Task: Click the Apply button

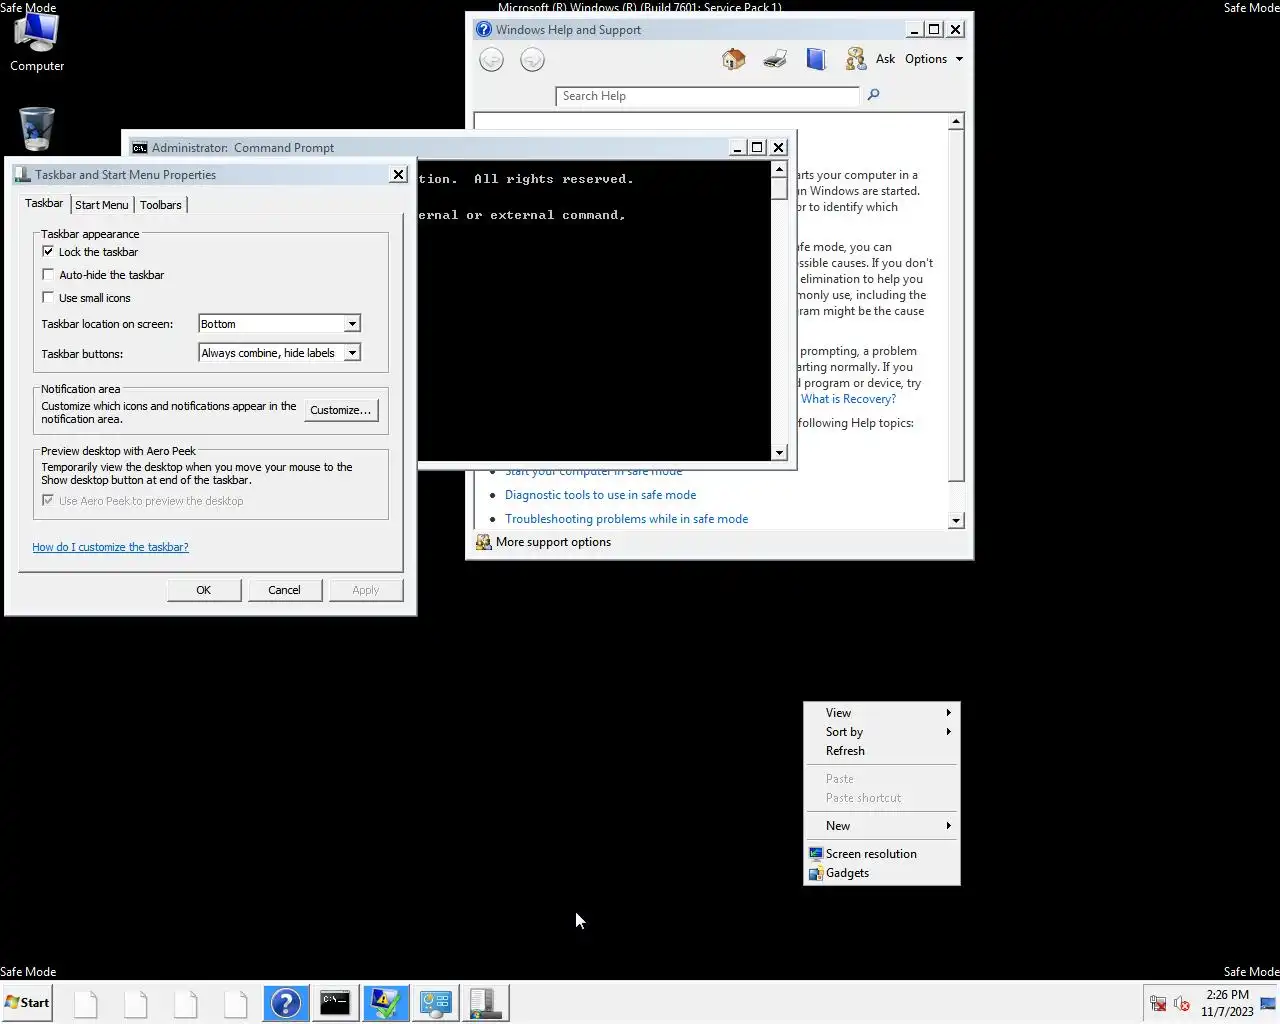Action: tap(366, 590)
